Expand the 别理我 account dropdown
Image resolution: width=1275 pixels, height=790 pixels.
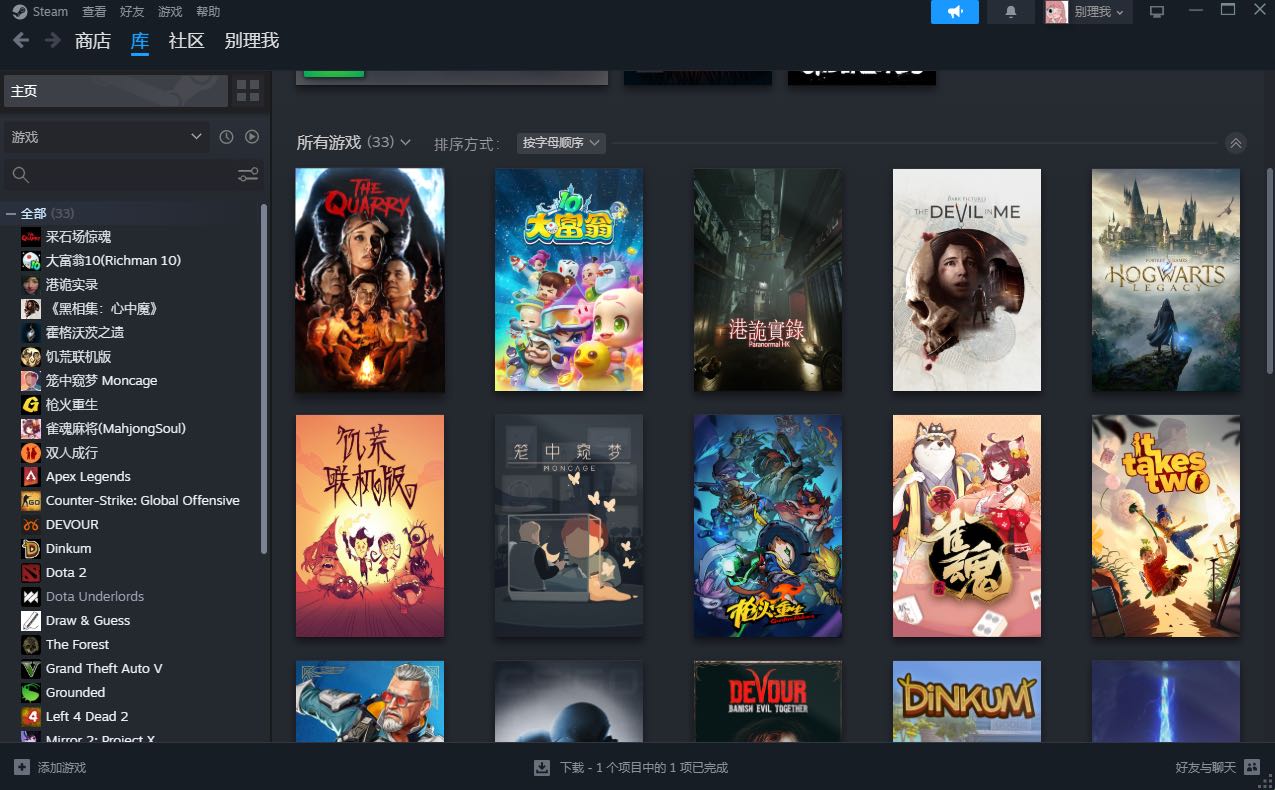click(1088, 12)
